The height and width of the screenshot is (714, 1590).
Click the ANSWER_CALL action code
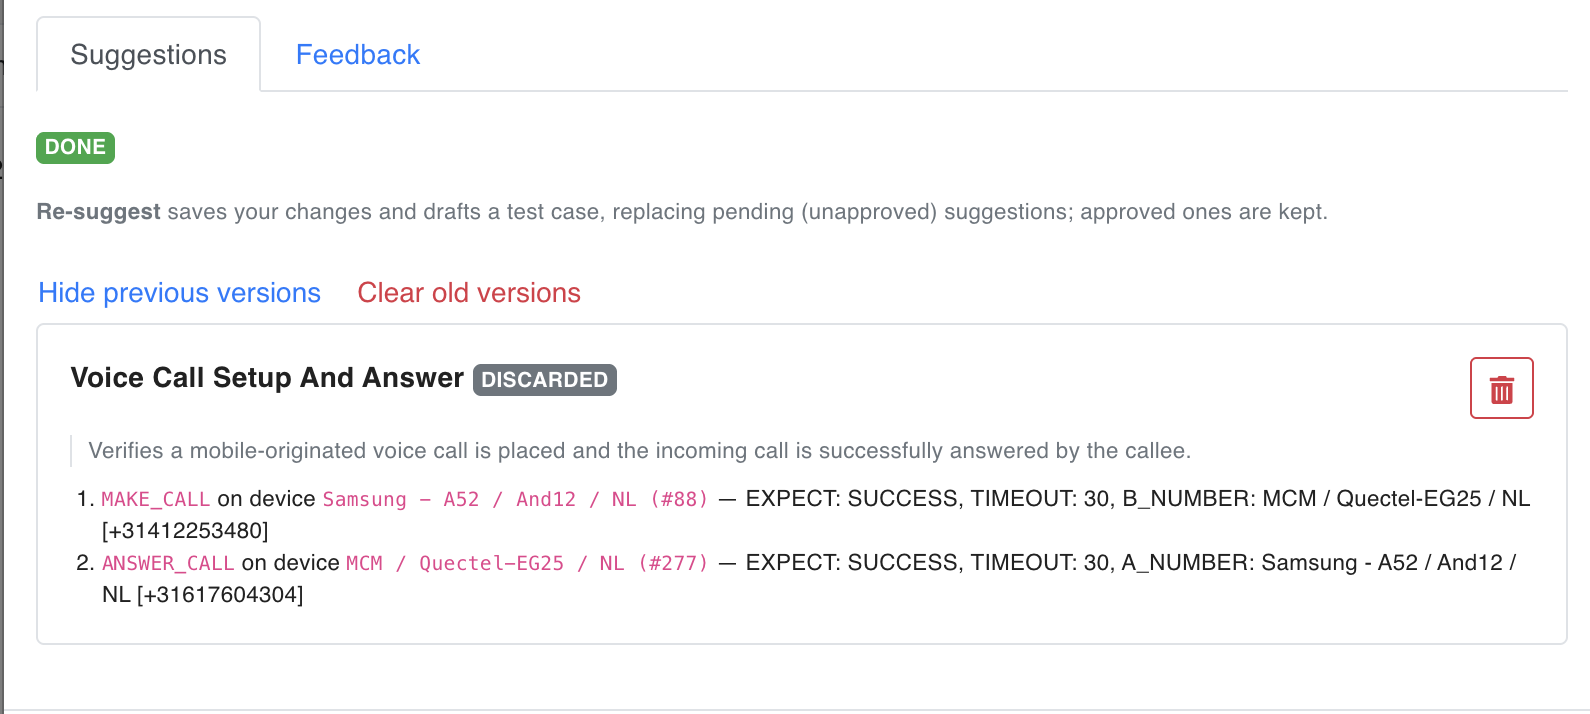click(x=168, y=563)
